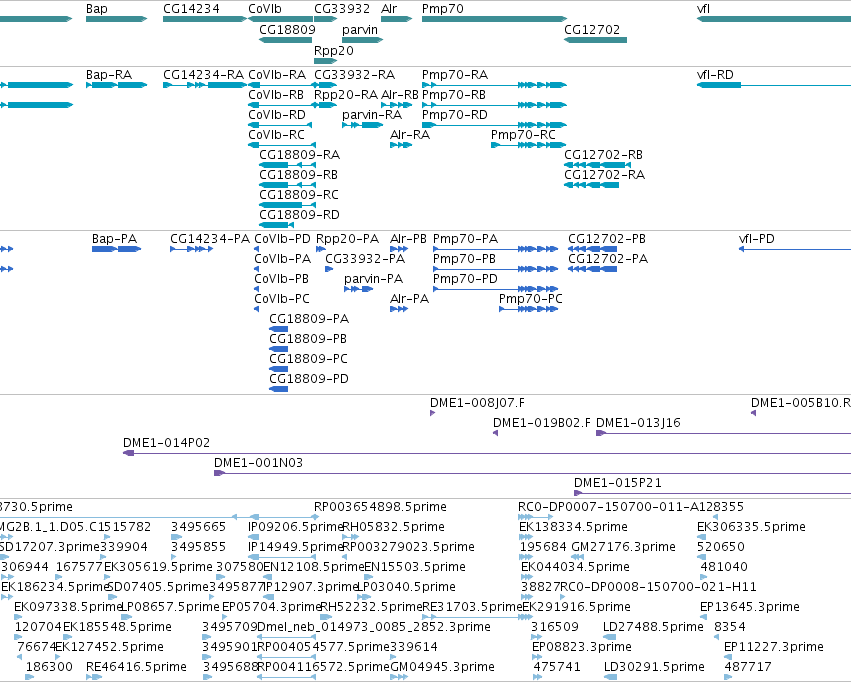Click the Pmp70-PD CDS line
Image resolution: width=851 pixels, height=682 pixels.
[496, 289]
